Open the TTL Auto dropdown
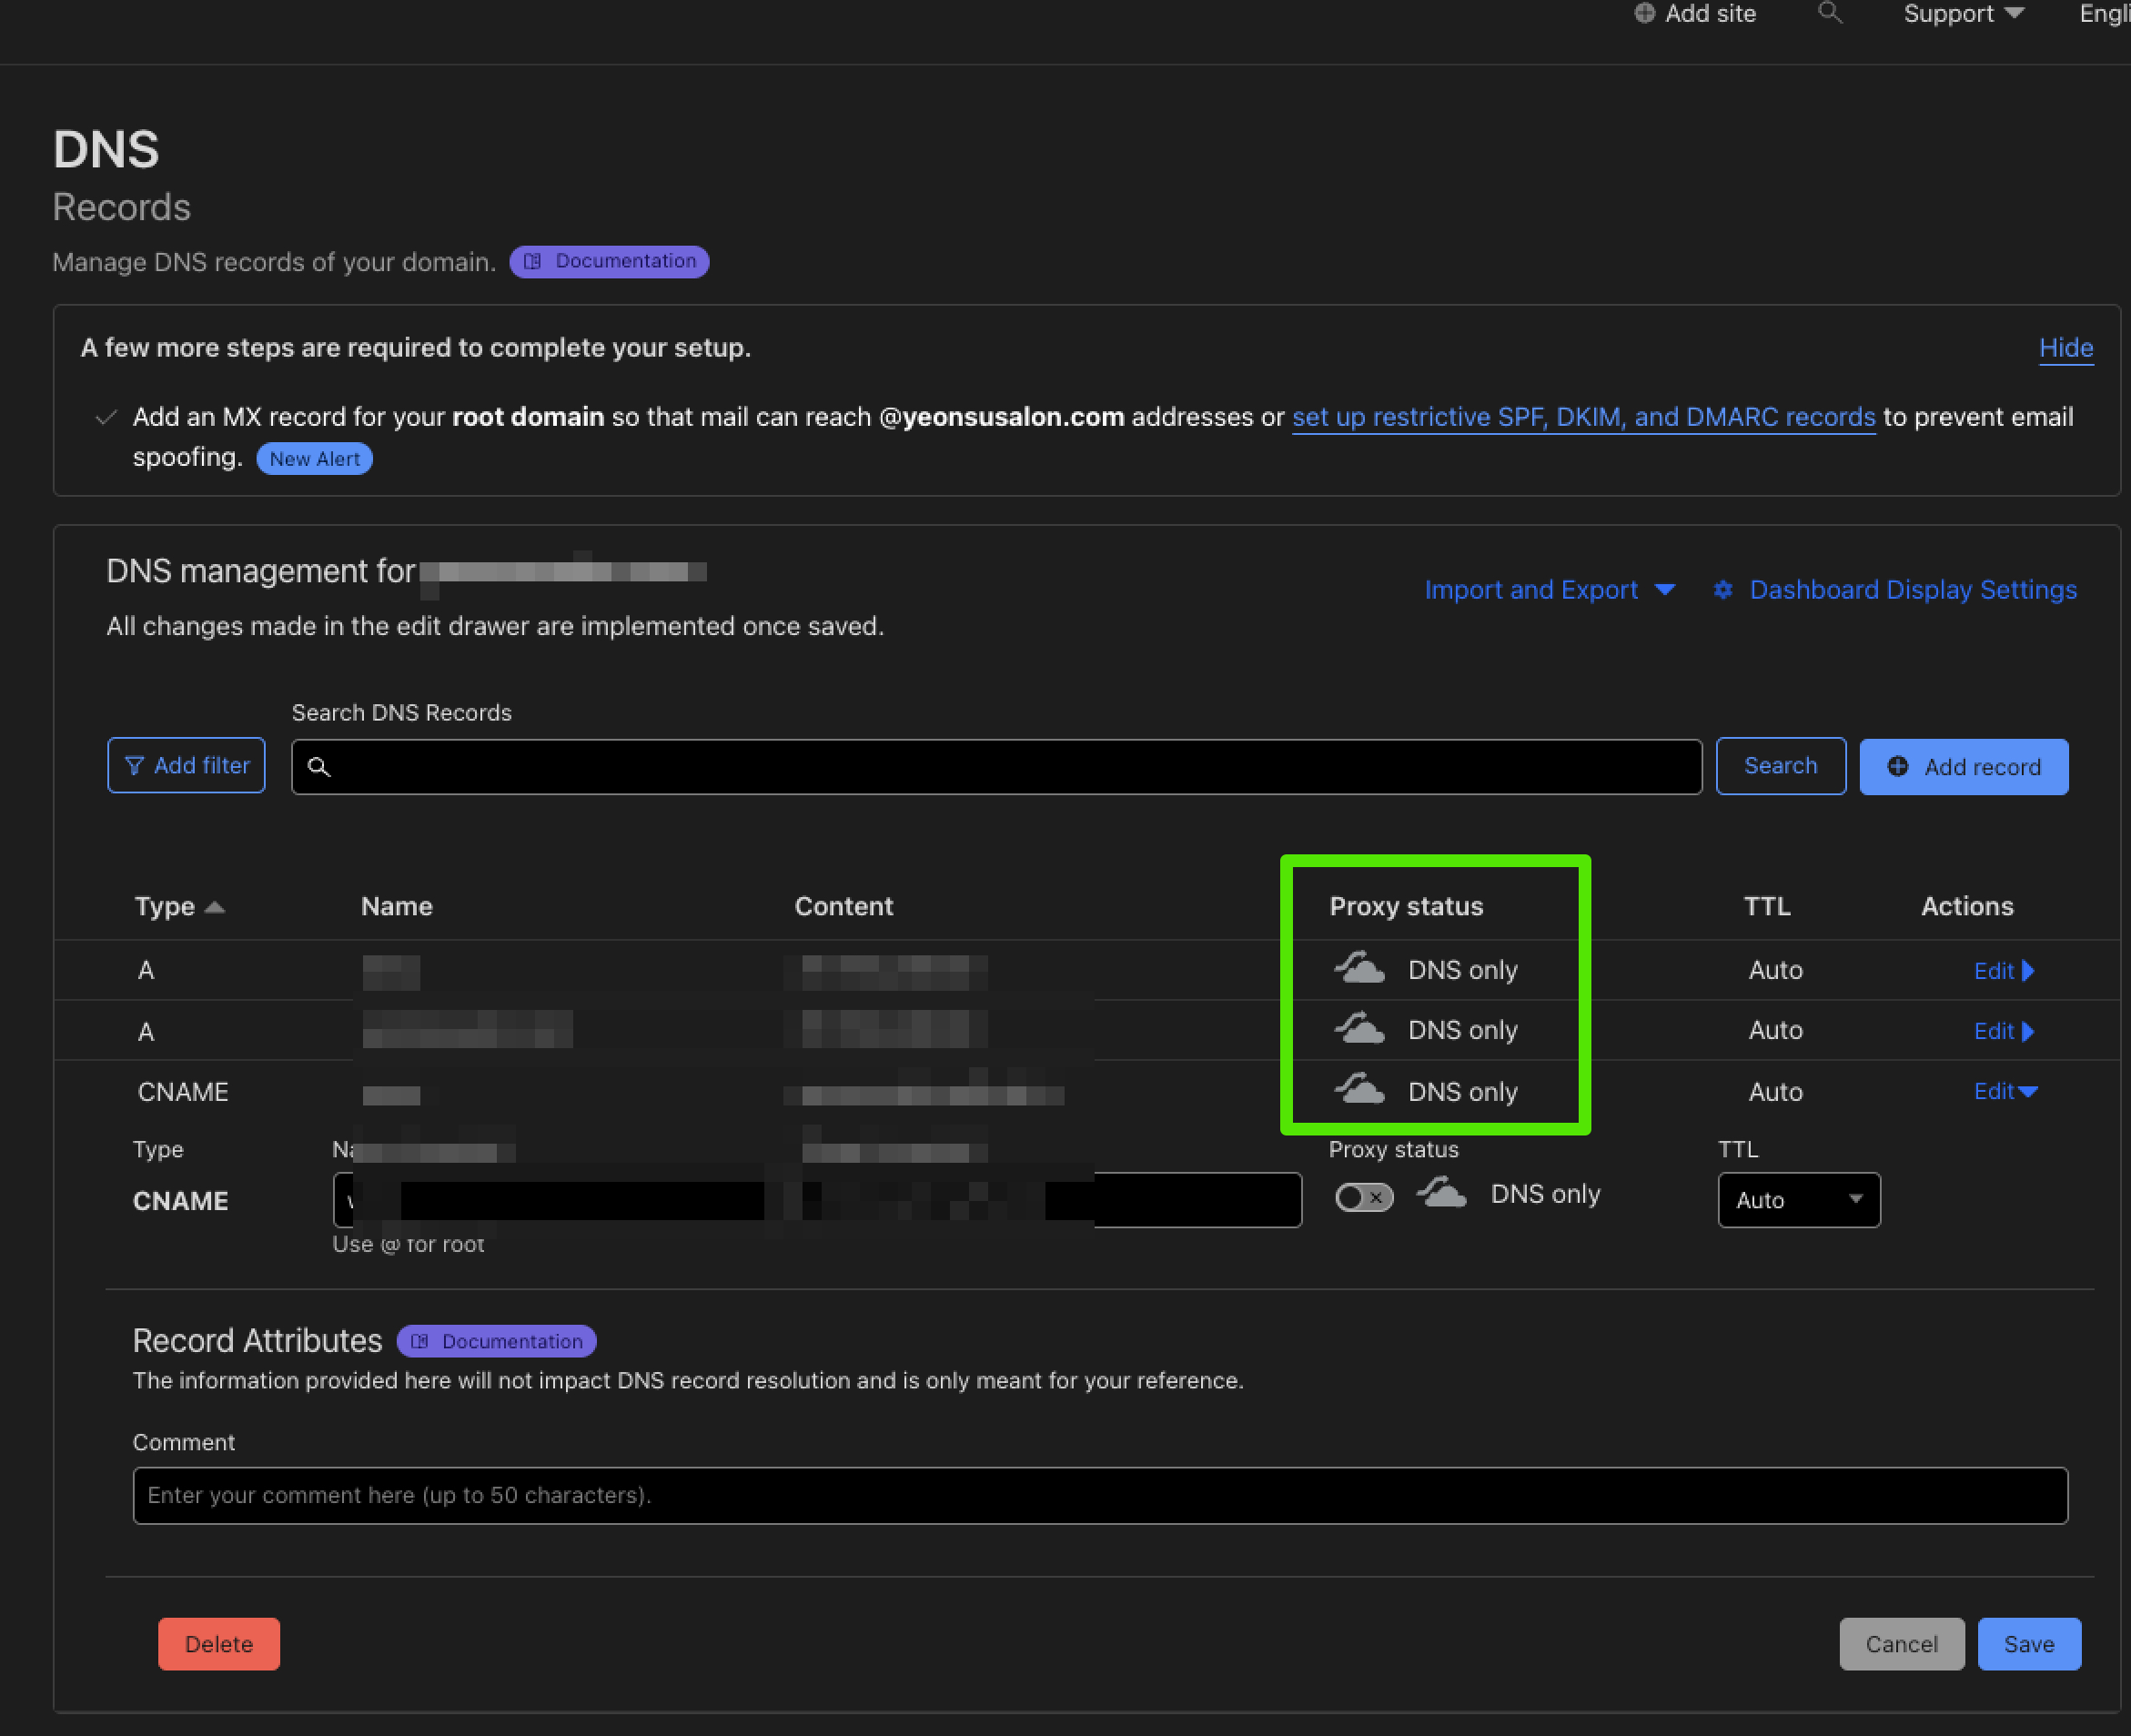Screen dimensions: 2131x1736 pyautogui.click(x=1798, y=1199)
